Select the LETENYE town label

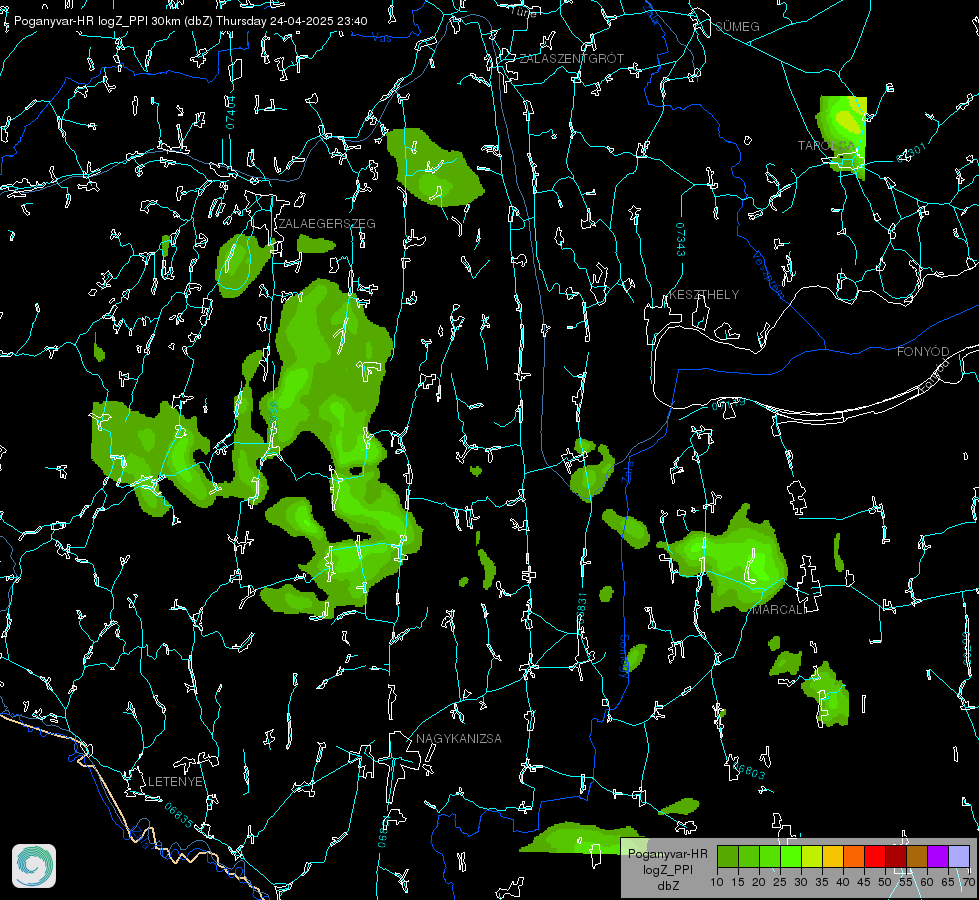(x=175, y=782)
